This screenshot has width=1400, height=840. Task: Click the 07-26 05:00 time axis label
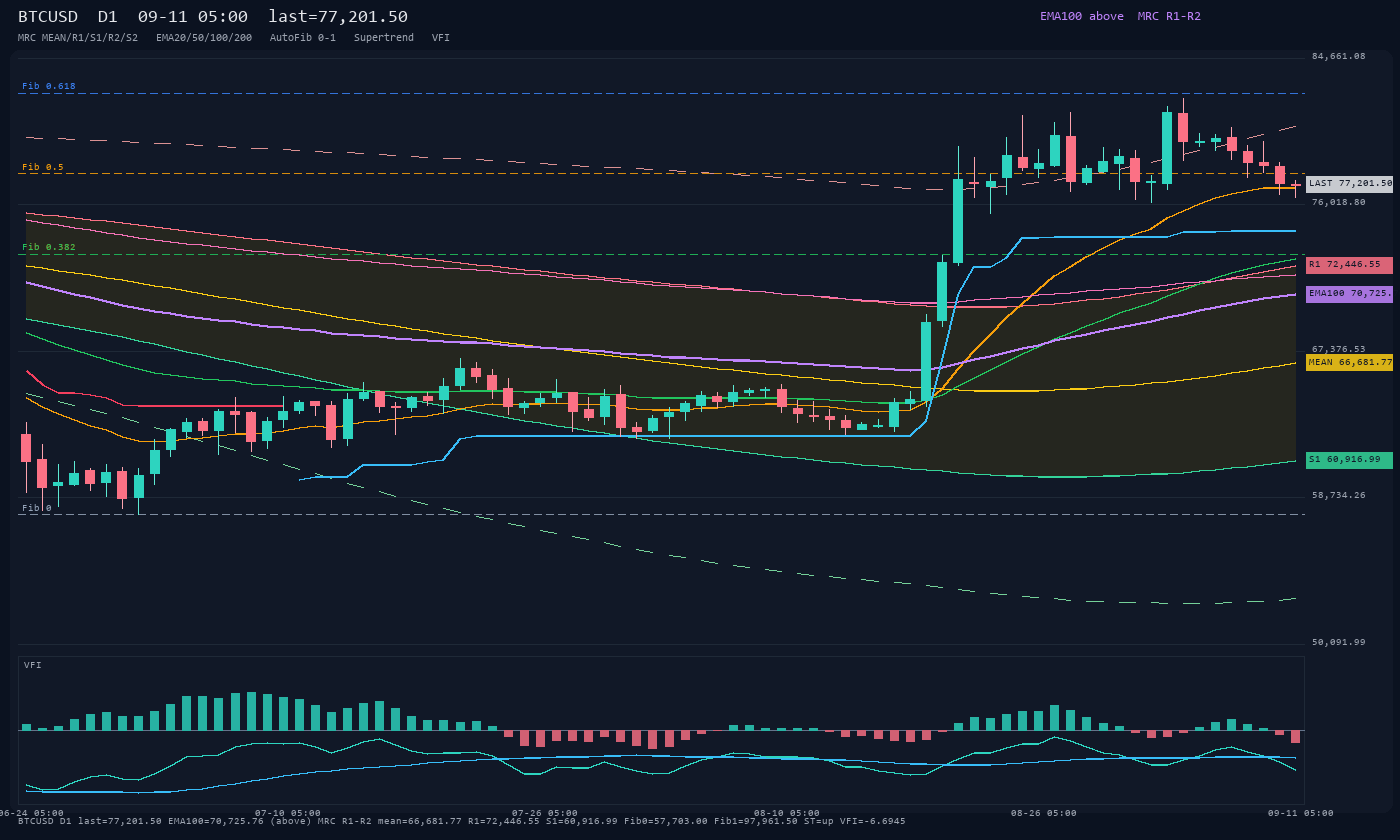[x=545, y=813]
